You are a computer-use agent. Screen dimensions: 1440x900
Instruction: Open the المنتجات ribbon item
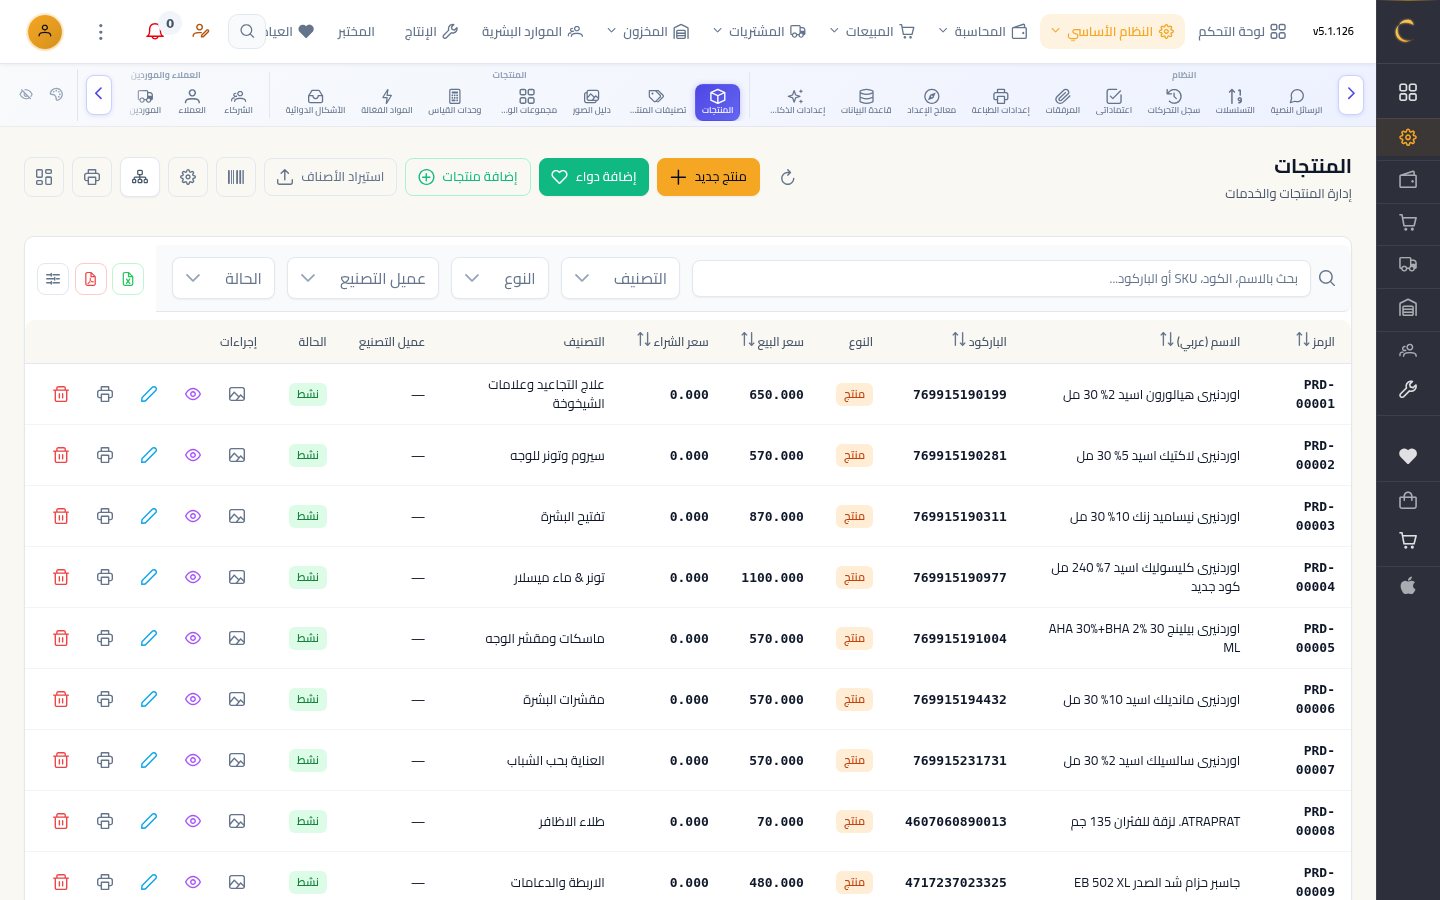point(717,102)
